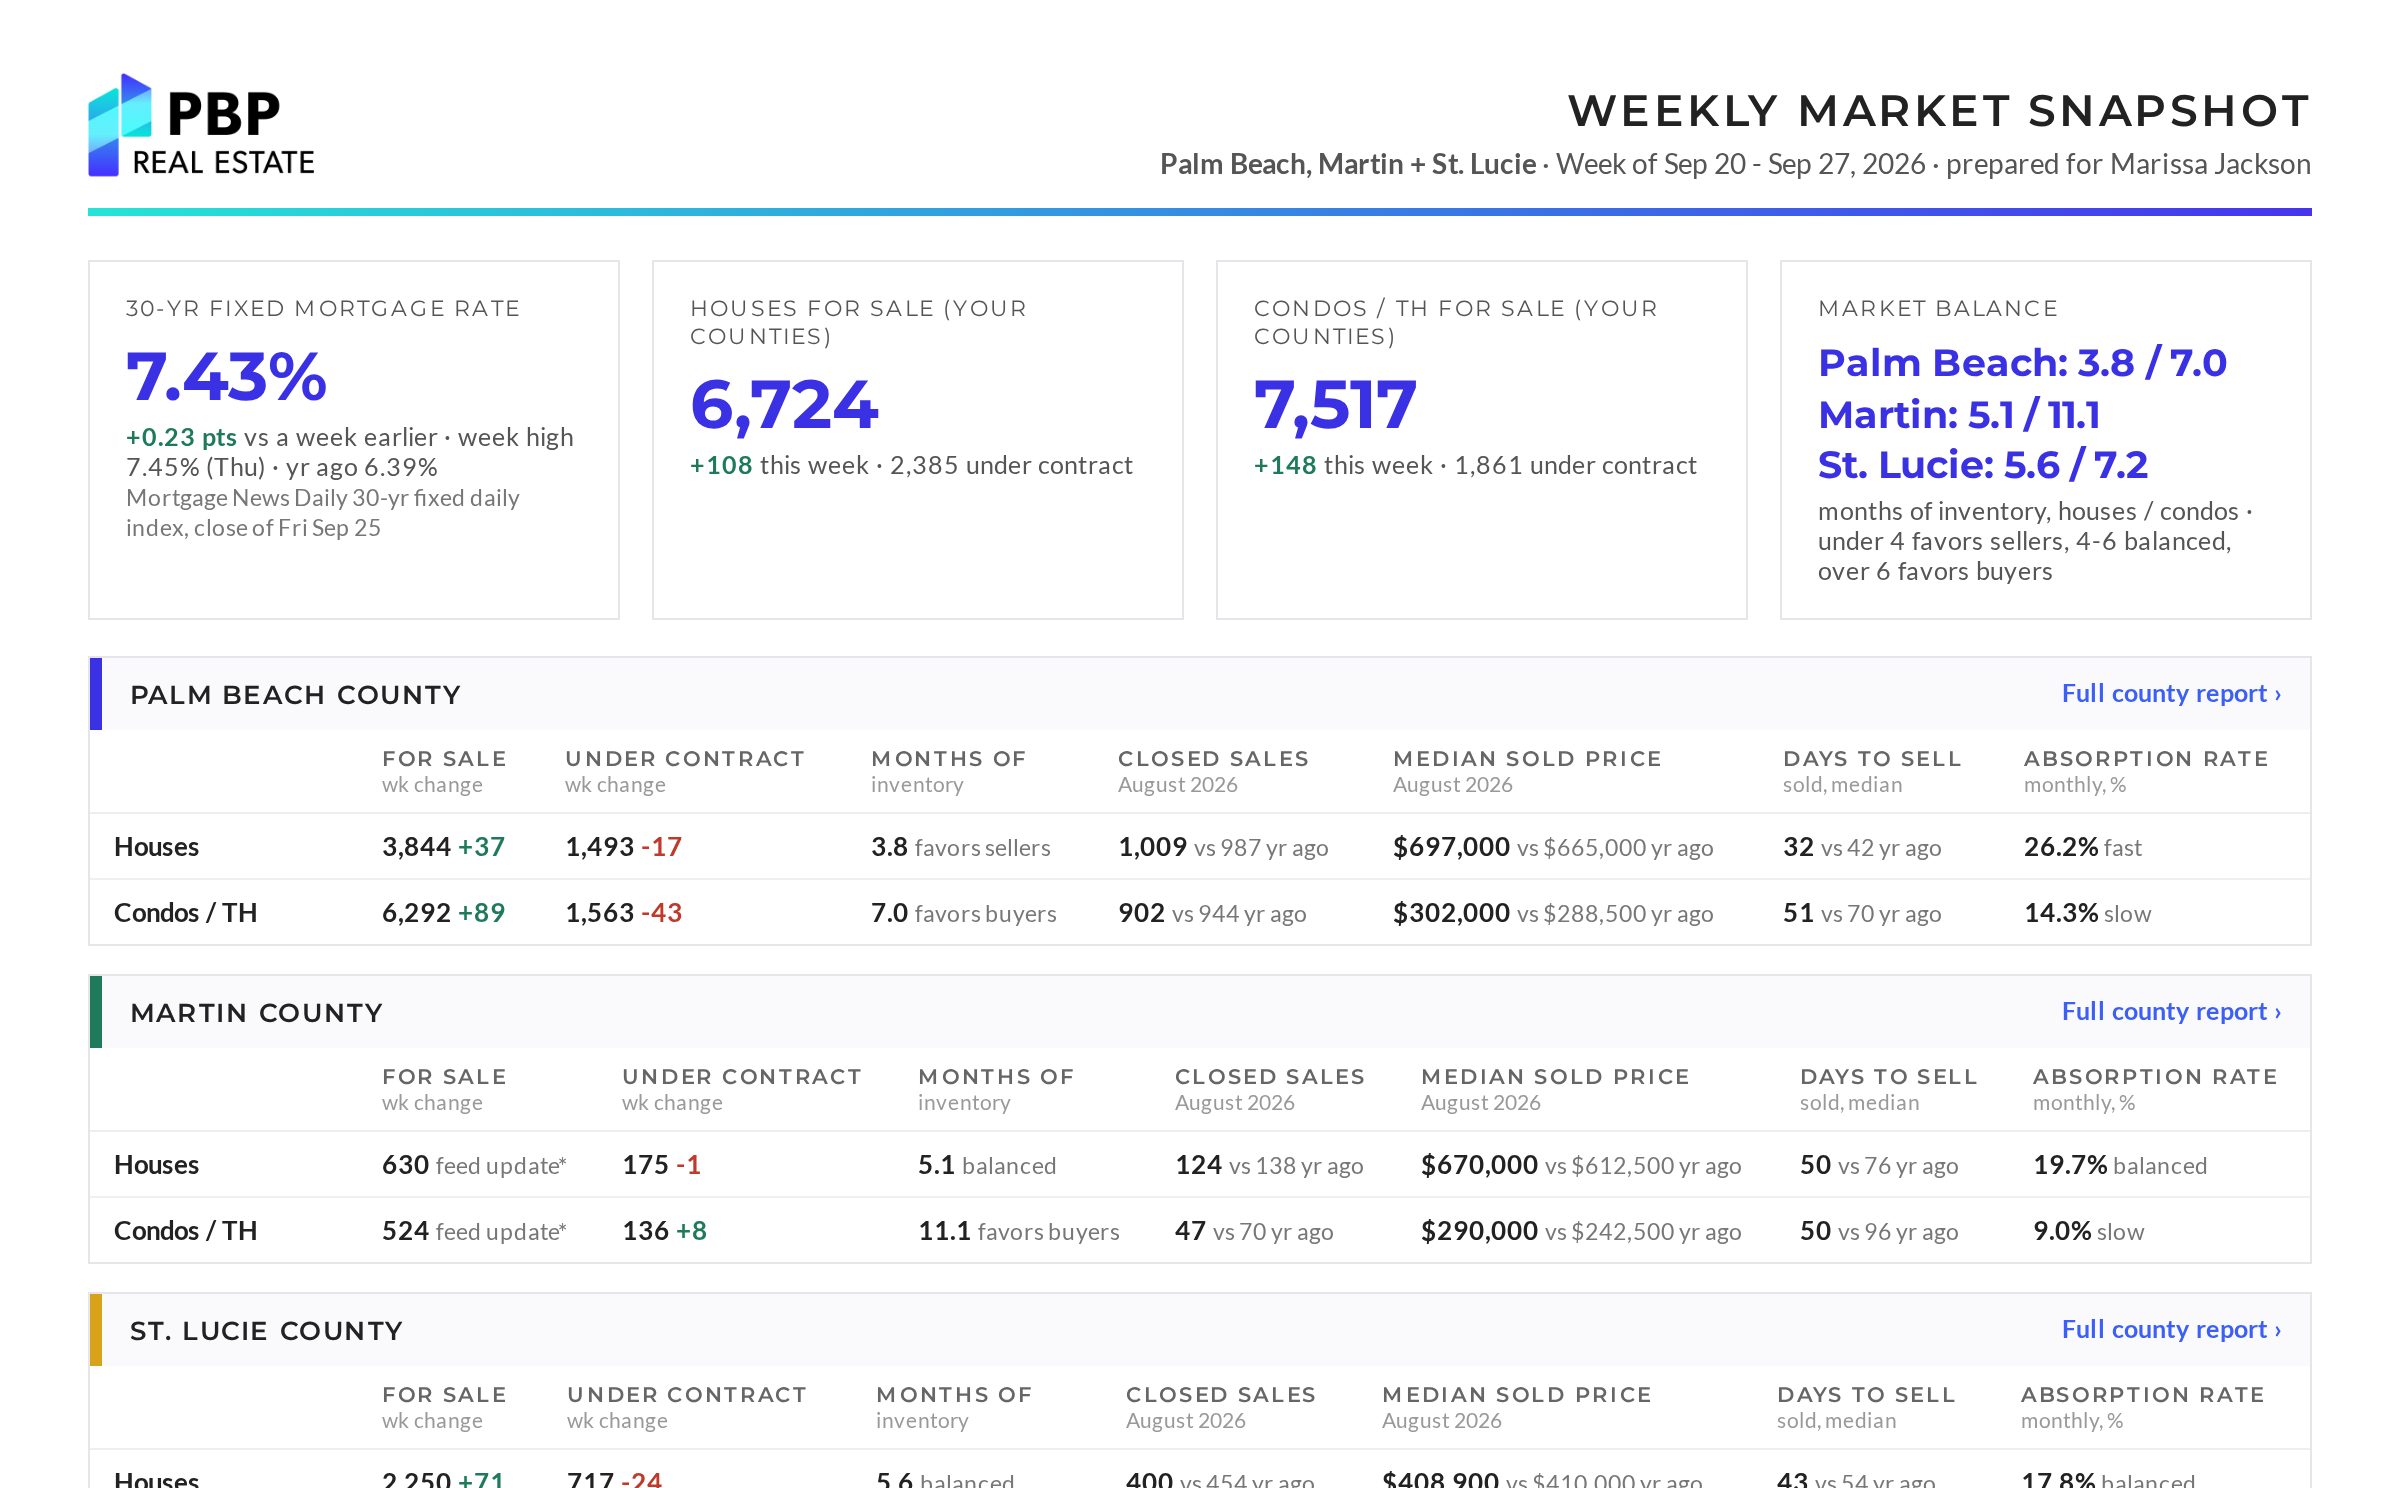This screenshot has height=1488, width=2400.
Task: Click Martin: 5.1 / 11.1 market balance
Action: (x=1958, y=414)
